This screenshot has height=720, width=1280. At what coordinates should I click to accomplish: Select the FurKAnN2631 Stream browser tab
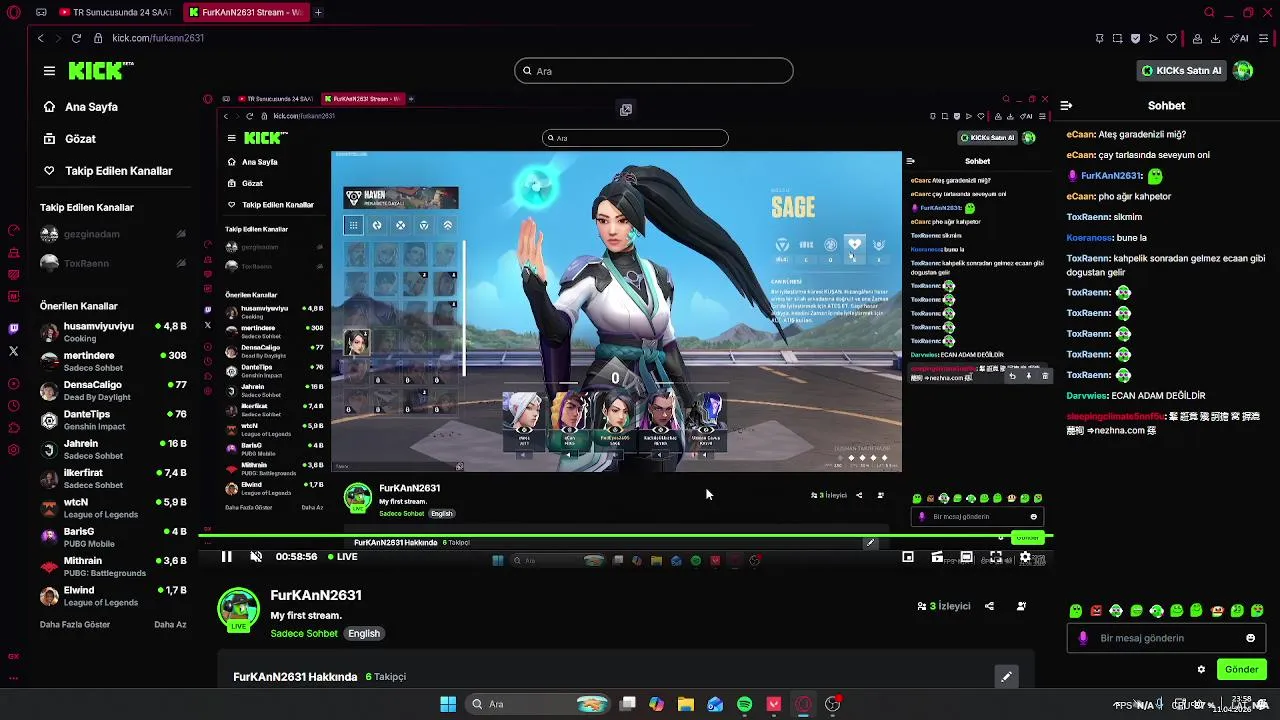click(x=245, y=13)
